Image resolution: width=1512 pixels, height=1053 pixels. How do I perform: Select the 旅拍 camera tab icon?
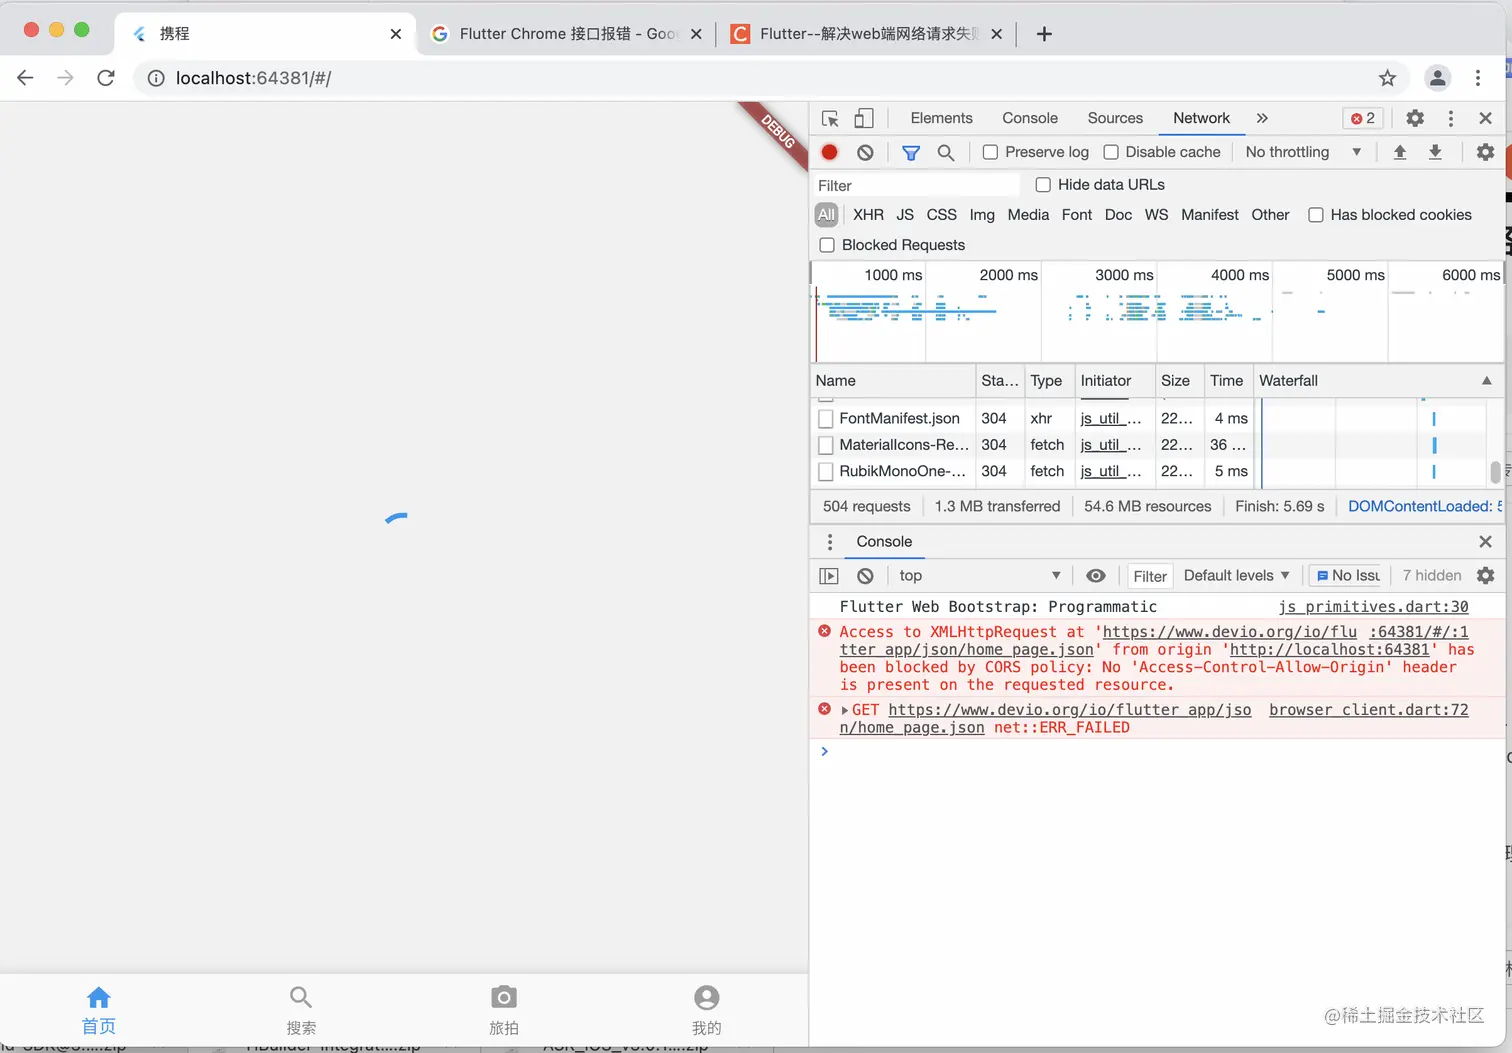click(x=504, y=997)
